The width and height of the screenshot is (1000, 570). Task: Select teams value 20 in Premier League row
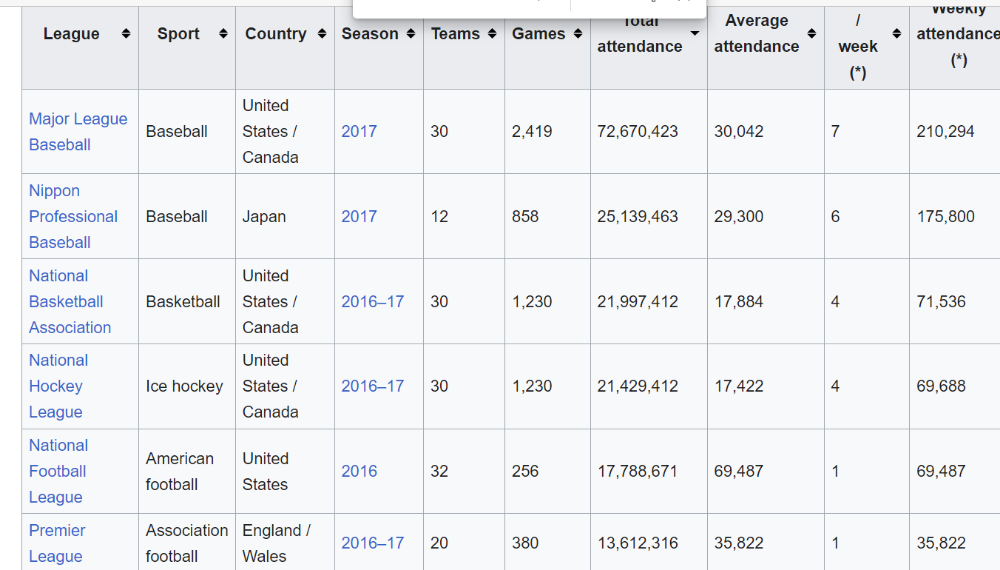[x=439, y=543]
